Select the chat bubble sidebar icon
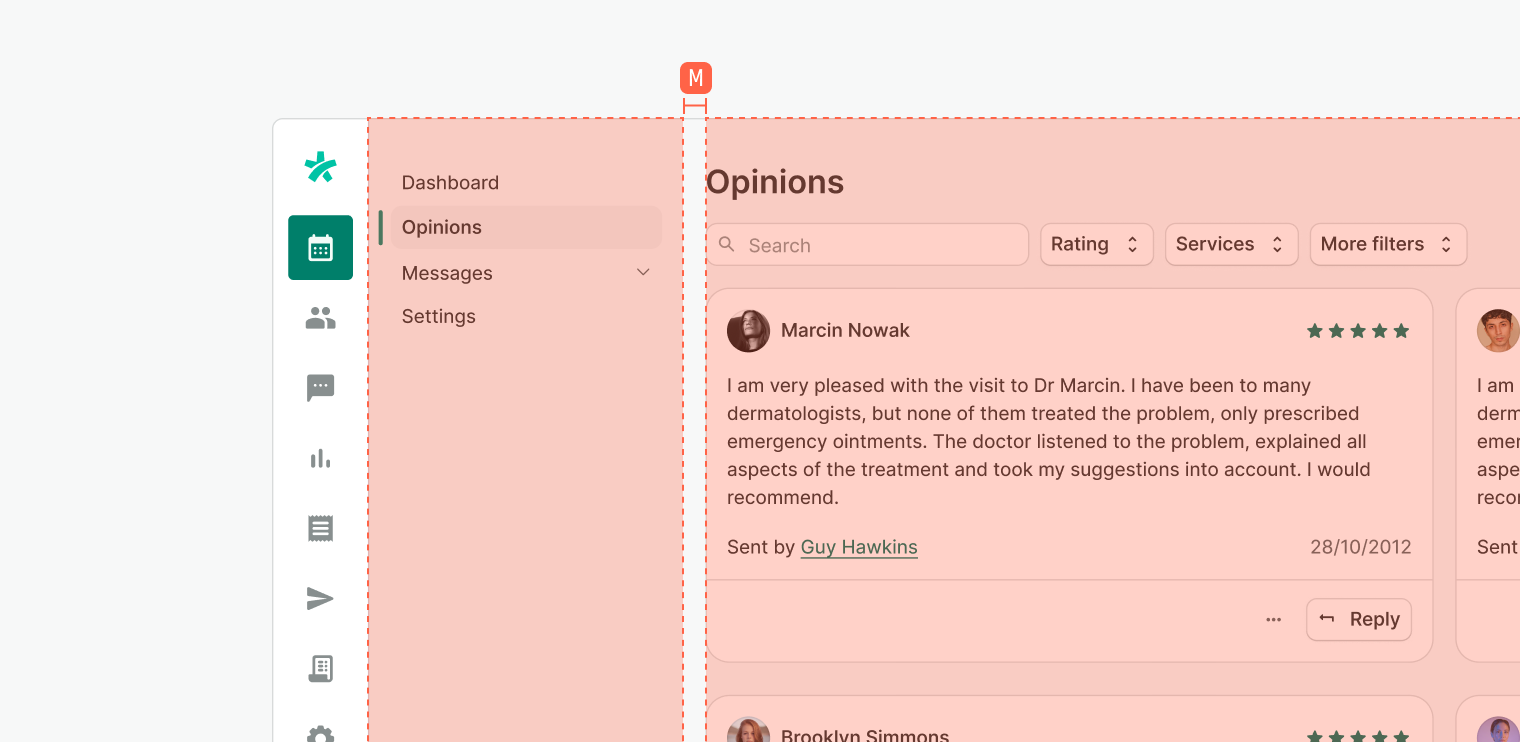 (320, 388)
